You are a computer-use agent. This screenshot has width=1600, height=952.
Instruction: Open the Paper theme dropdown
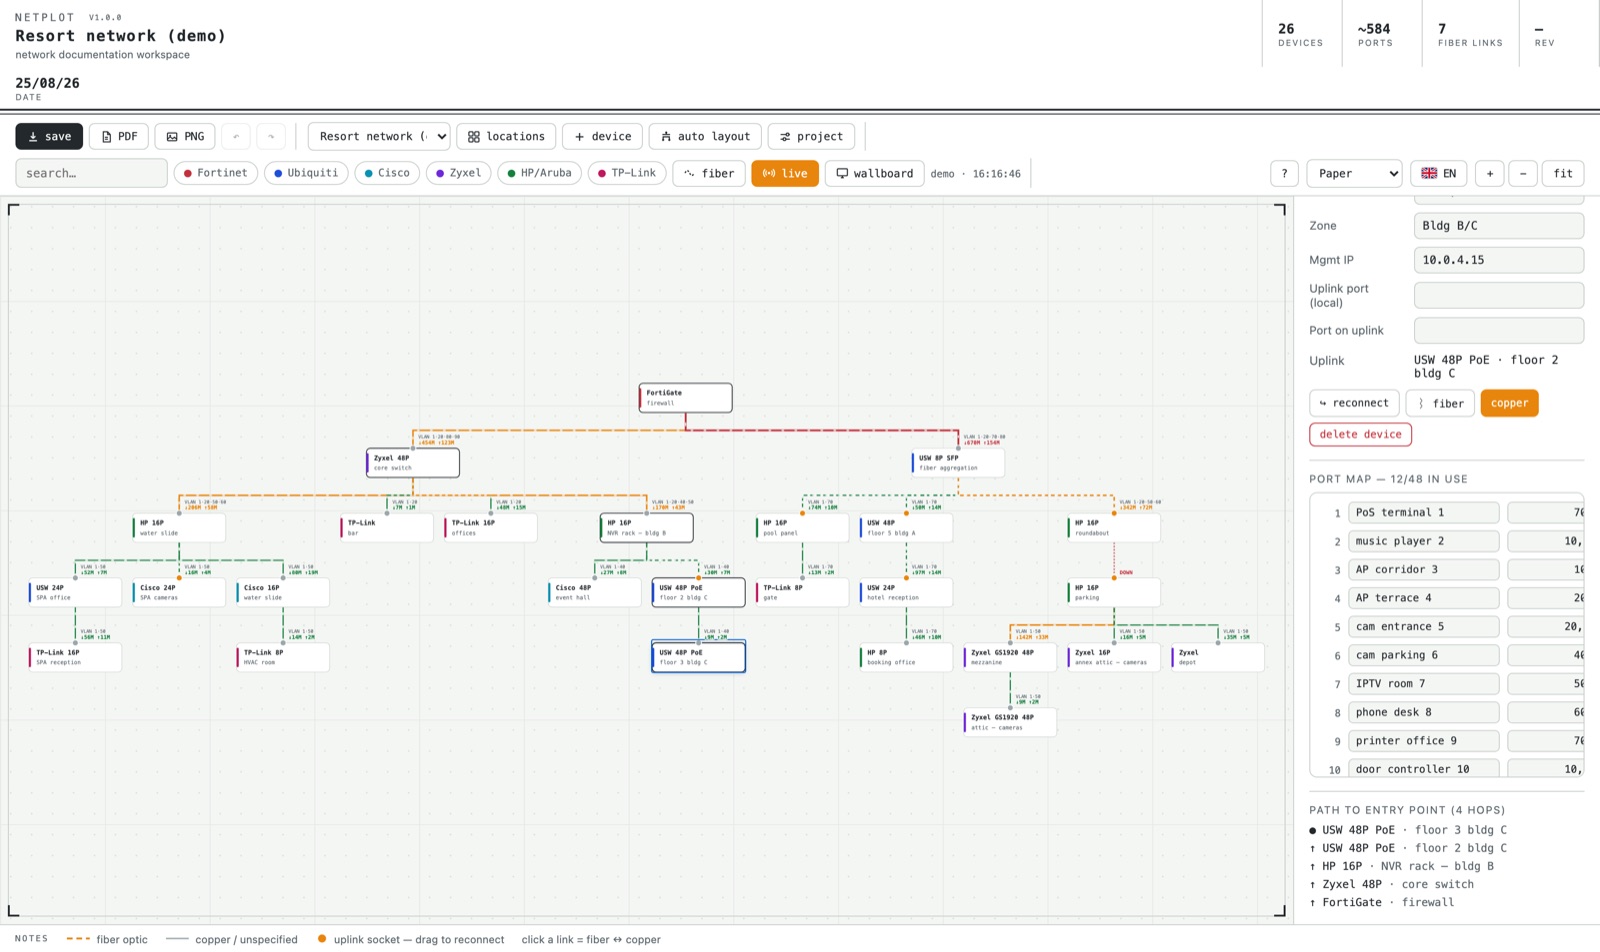tap(1354, 173)
